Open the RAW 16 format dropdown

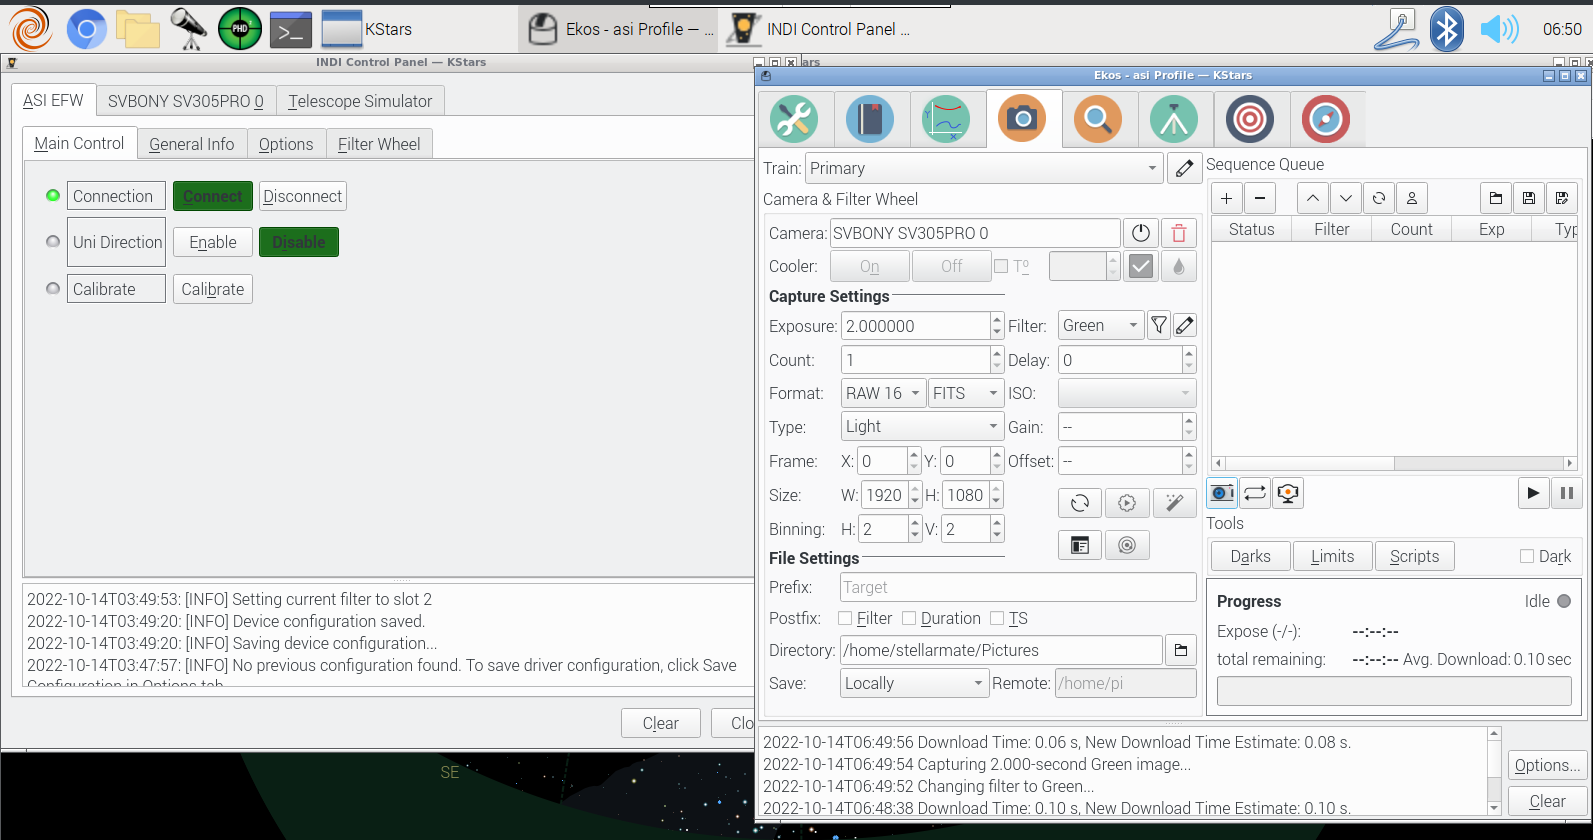883,393
